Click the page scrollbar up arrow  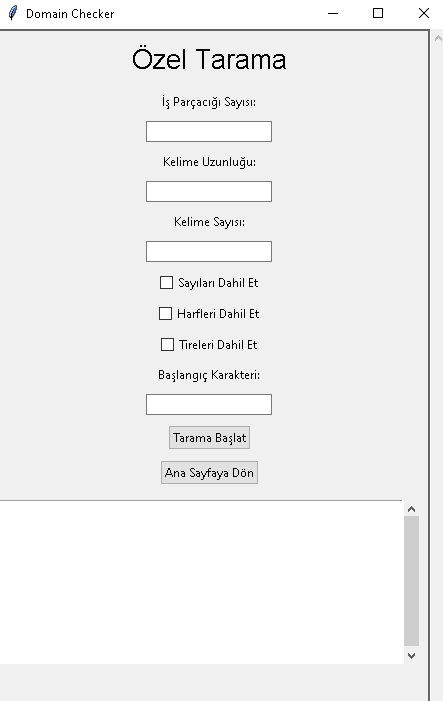[438, 38]
